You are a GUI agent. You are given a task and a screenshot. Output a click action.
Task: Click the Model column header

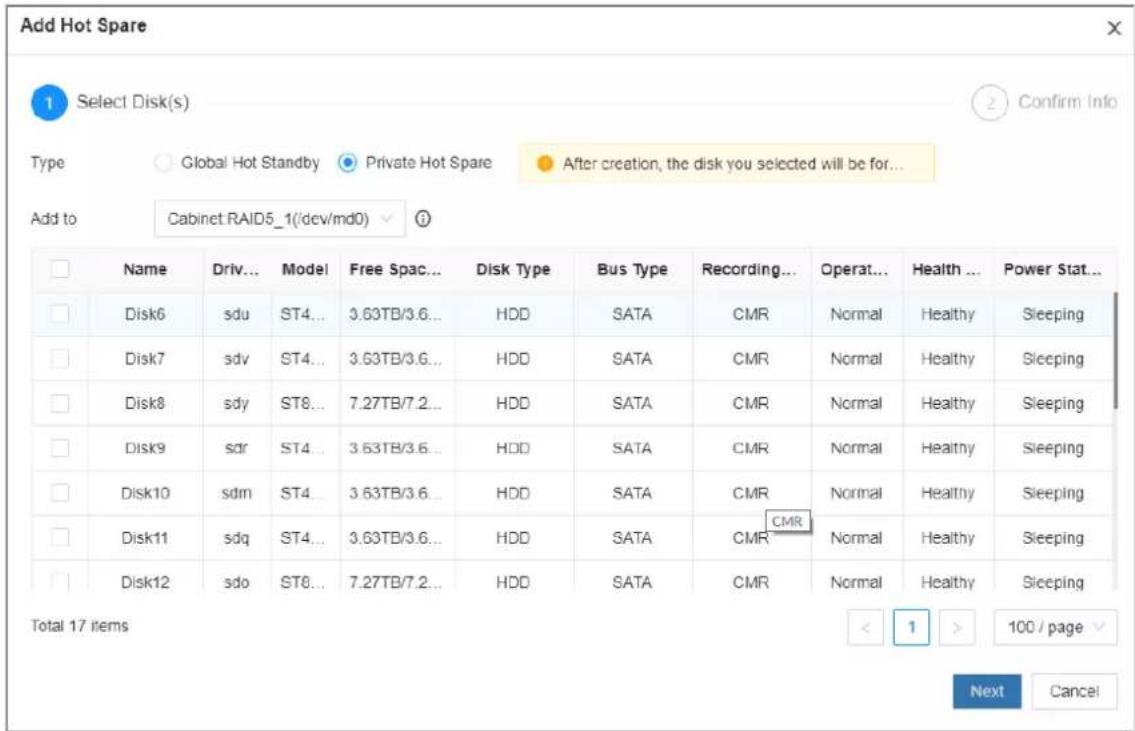tap(305, 269)
